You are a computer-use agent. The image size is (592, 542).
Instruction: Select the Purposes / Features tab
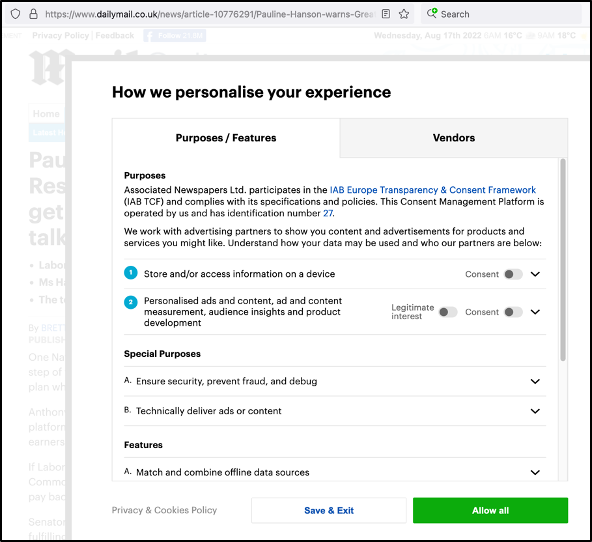pos(226,138)
